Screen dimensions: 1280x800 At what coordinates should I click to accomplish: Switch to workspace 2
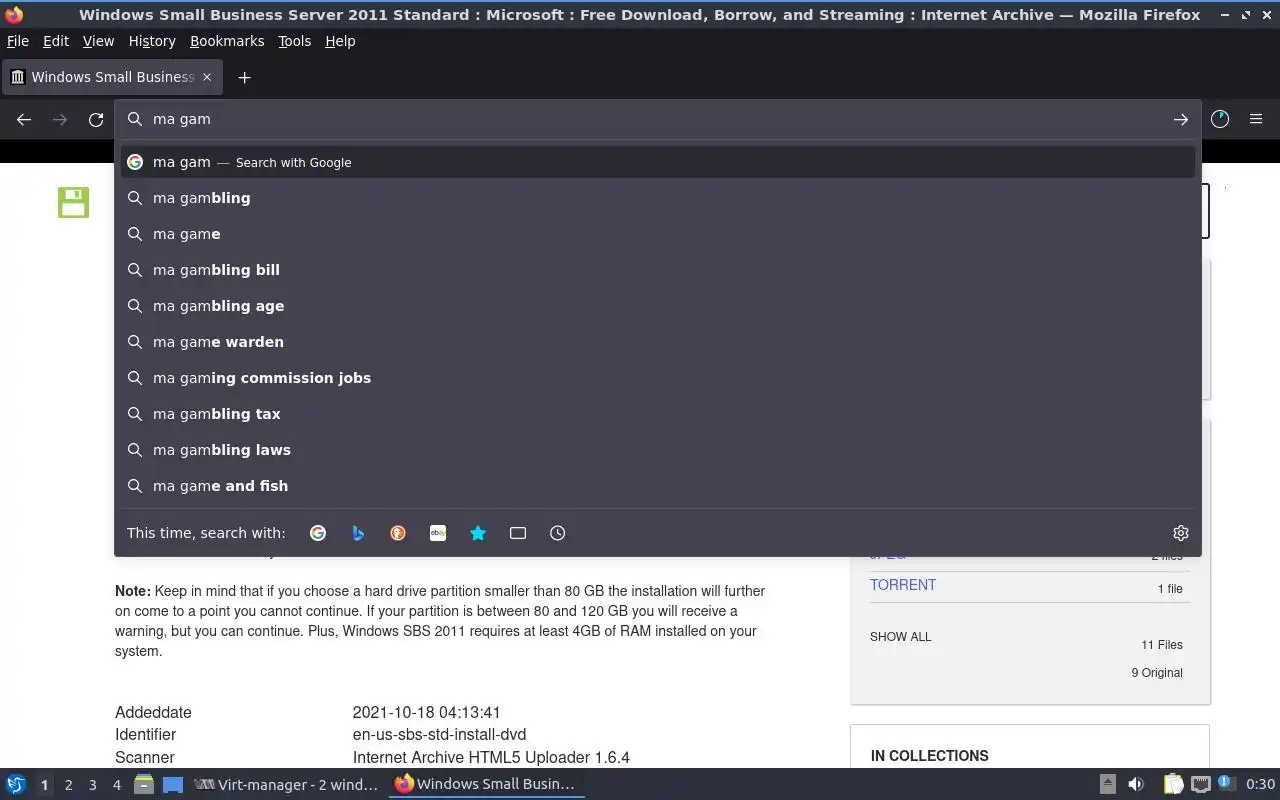tap(69, 785)
